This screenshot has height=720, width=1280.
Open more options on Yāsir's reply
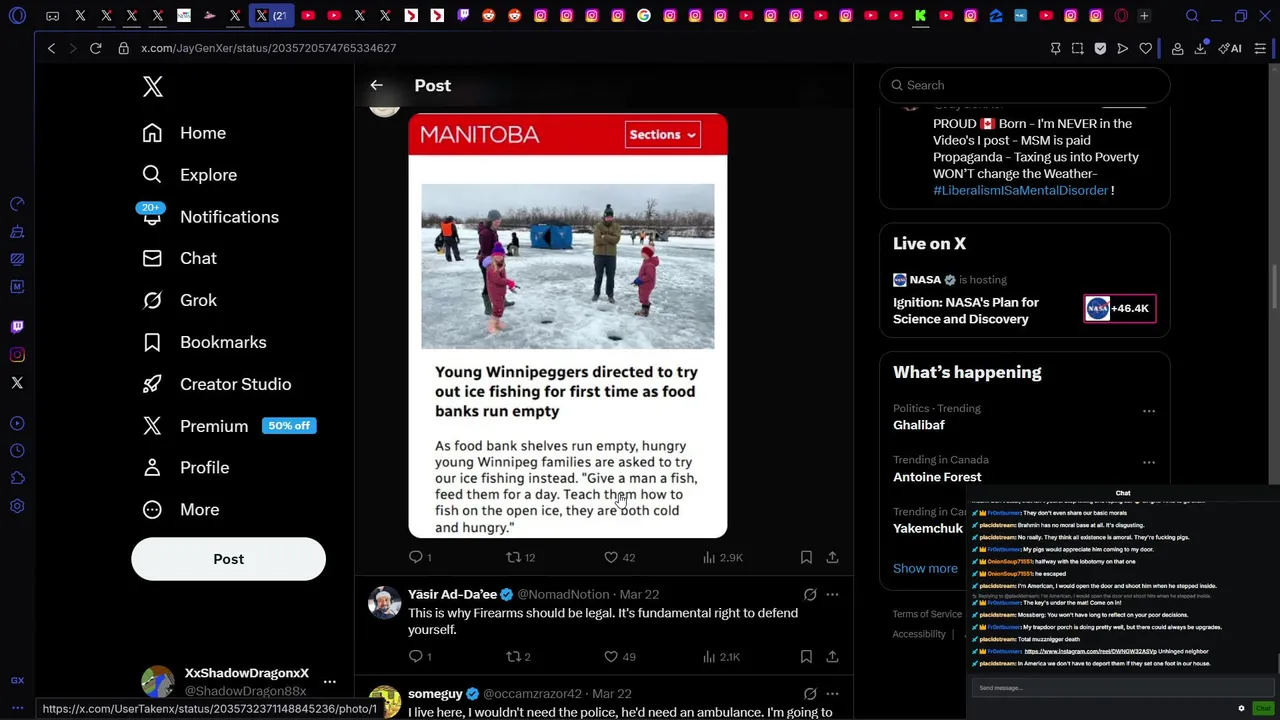tap(832, 594)
